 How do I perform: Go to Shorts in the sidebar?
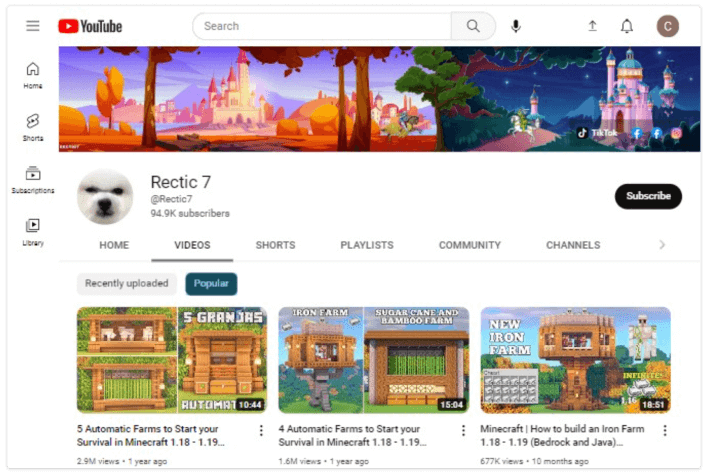33,127
